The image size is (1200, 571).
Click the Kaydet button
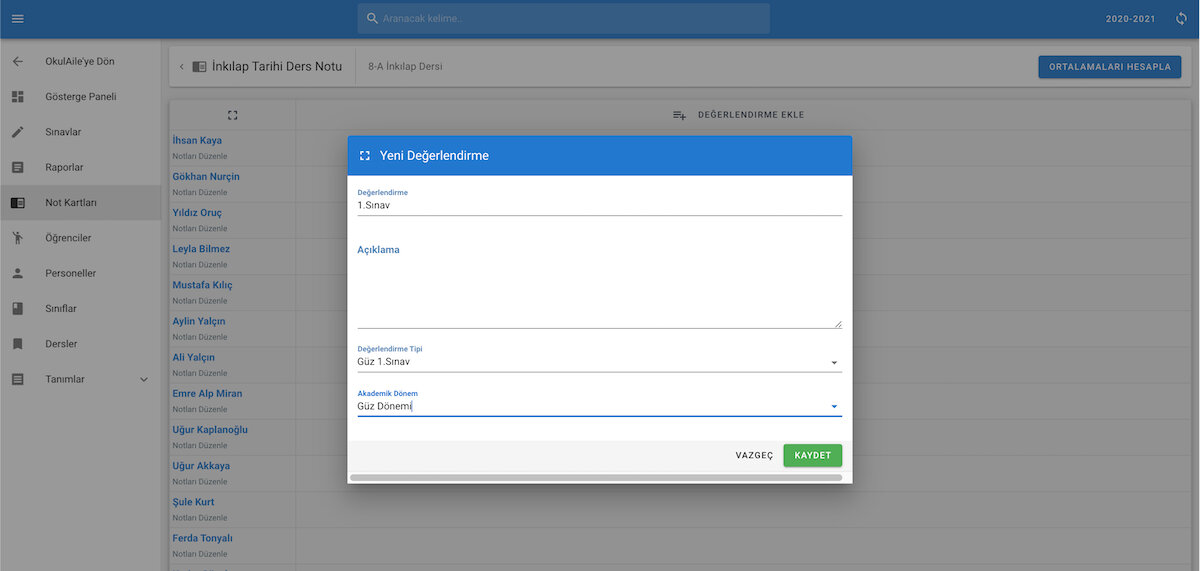click(x=813, y=455)
